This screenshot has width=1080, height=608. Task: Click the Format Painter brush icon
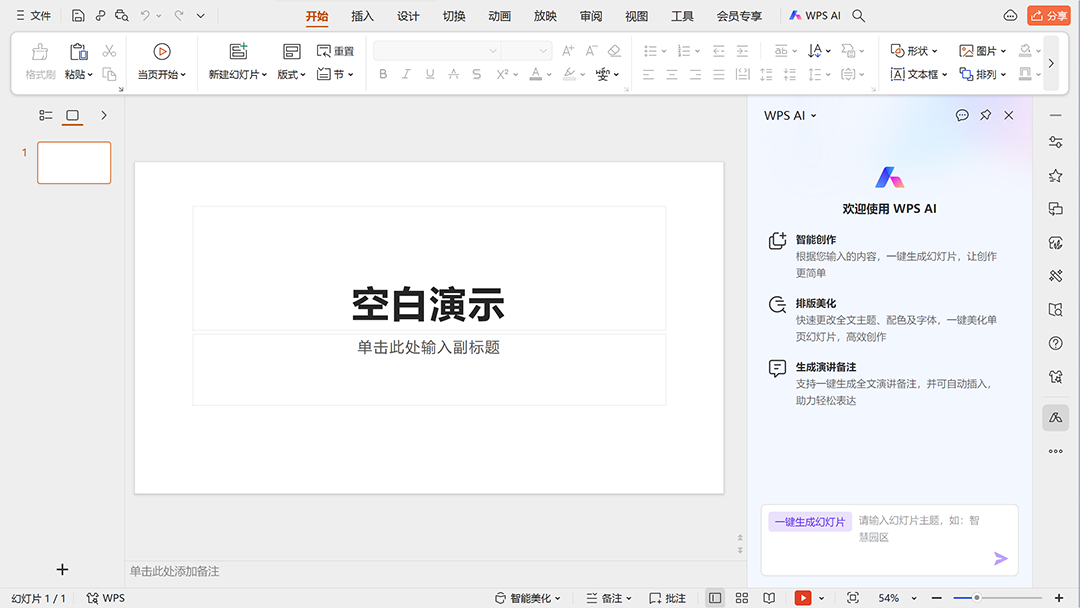point(40,52)
